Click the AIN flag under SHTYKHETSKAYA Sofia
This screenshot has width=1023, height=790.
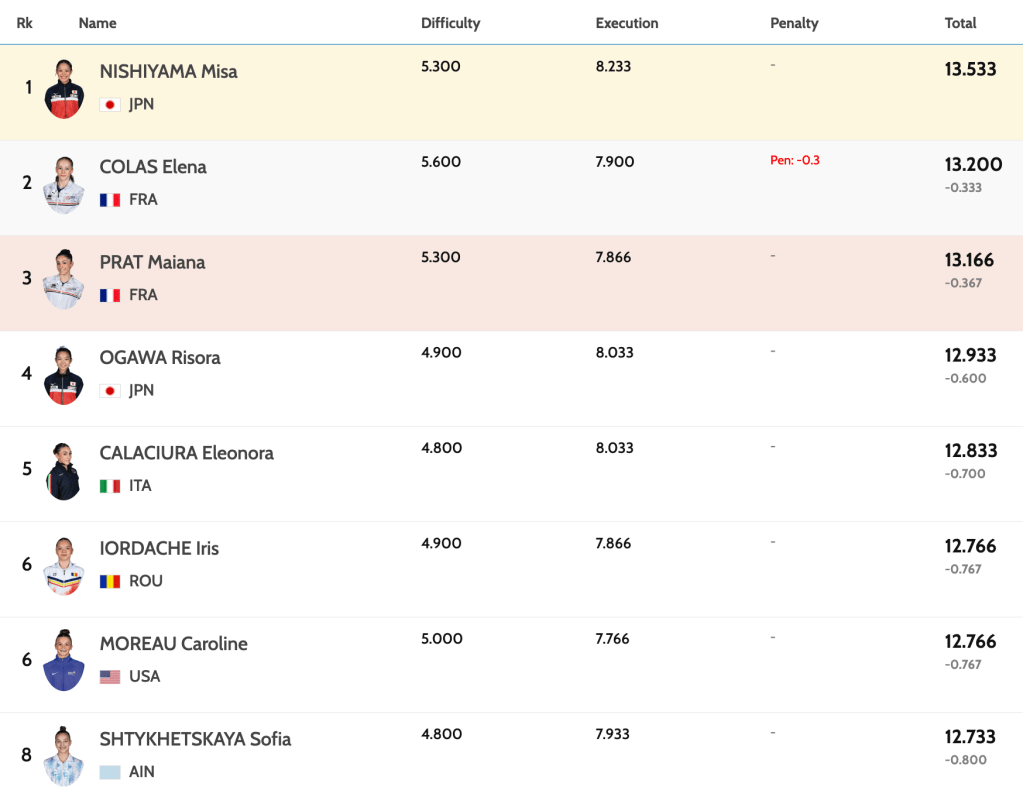click(x=110, y=772)
